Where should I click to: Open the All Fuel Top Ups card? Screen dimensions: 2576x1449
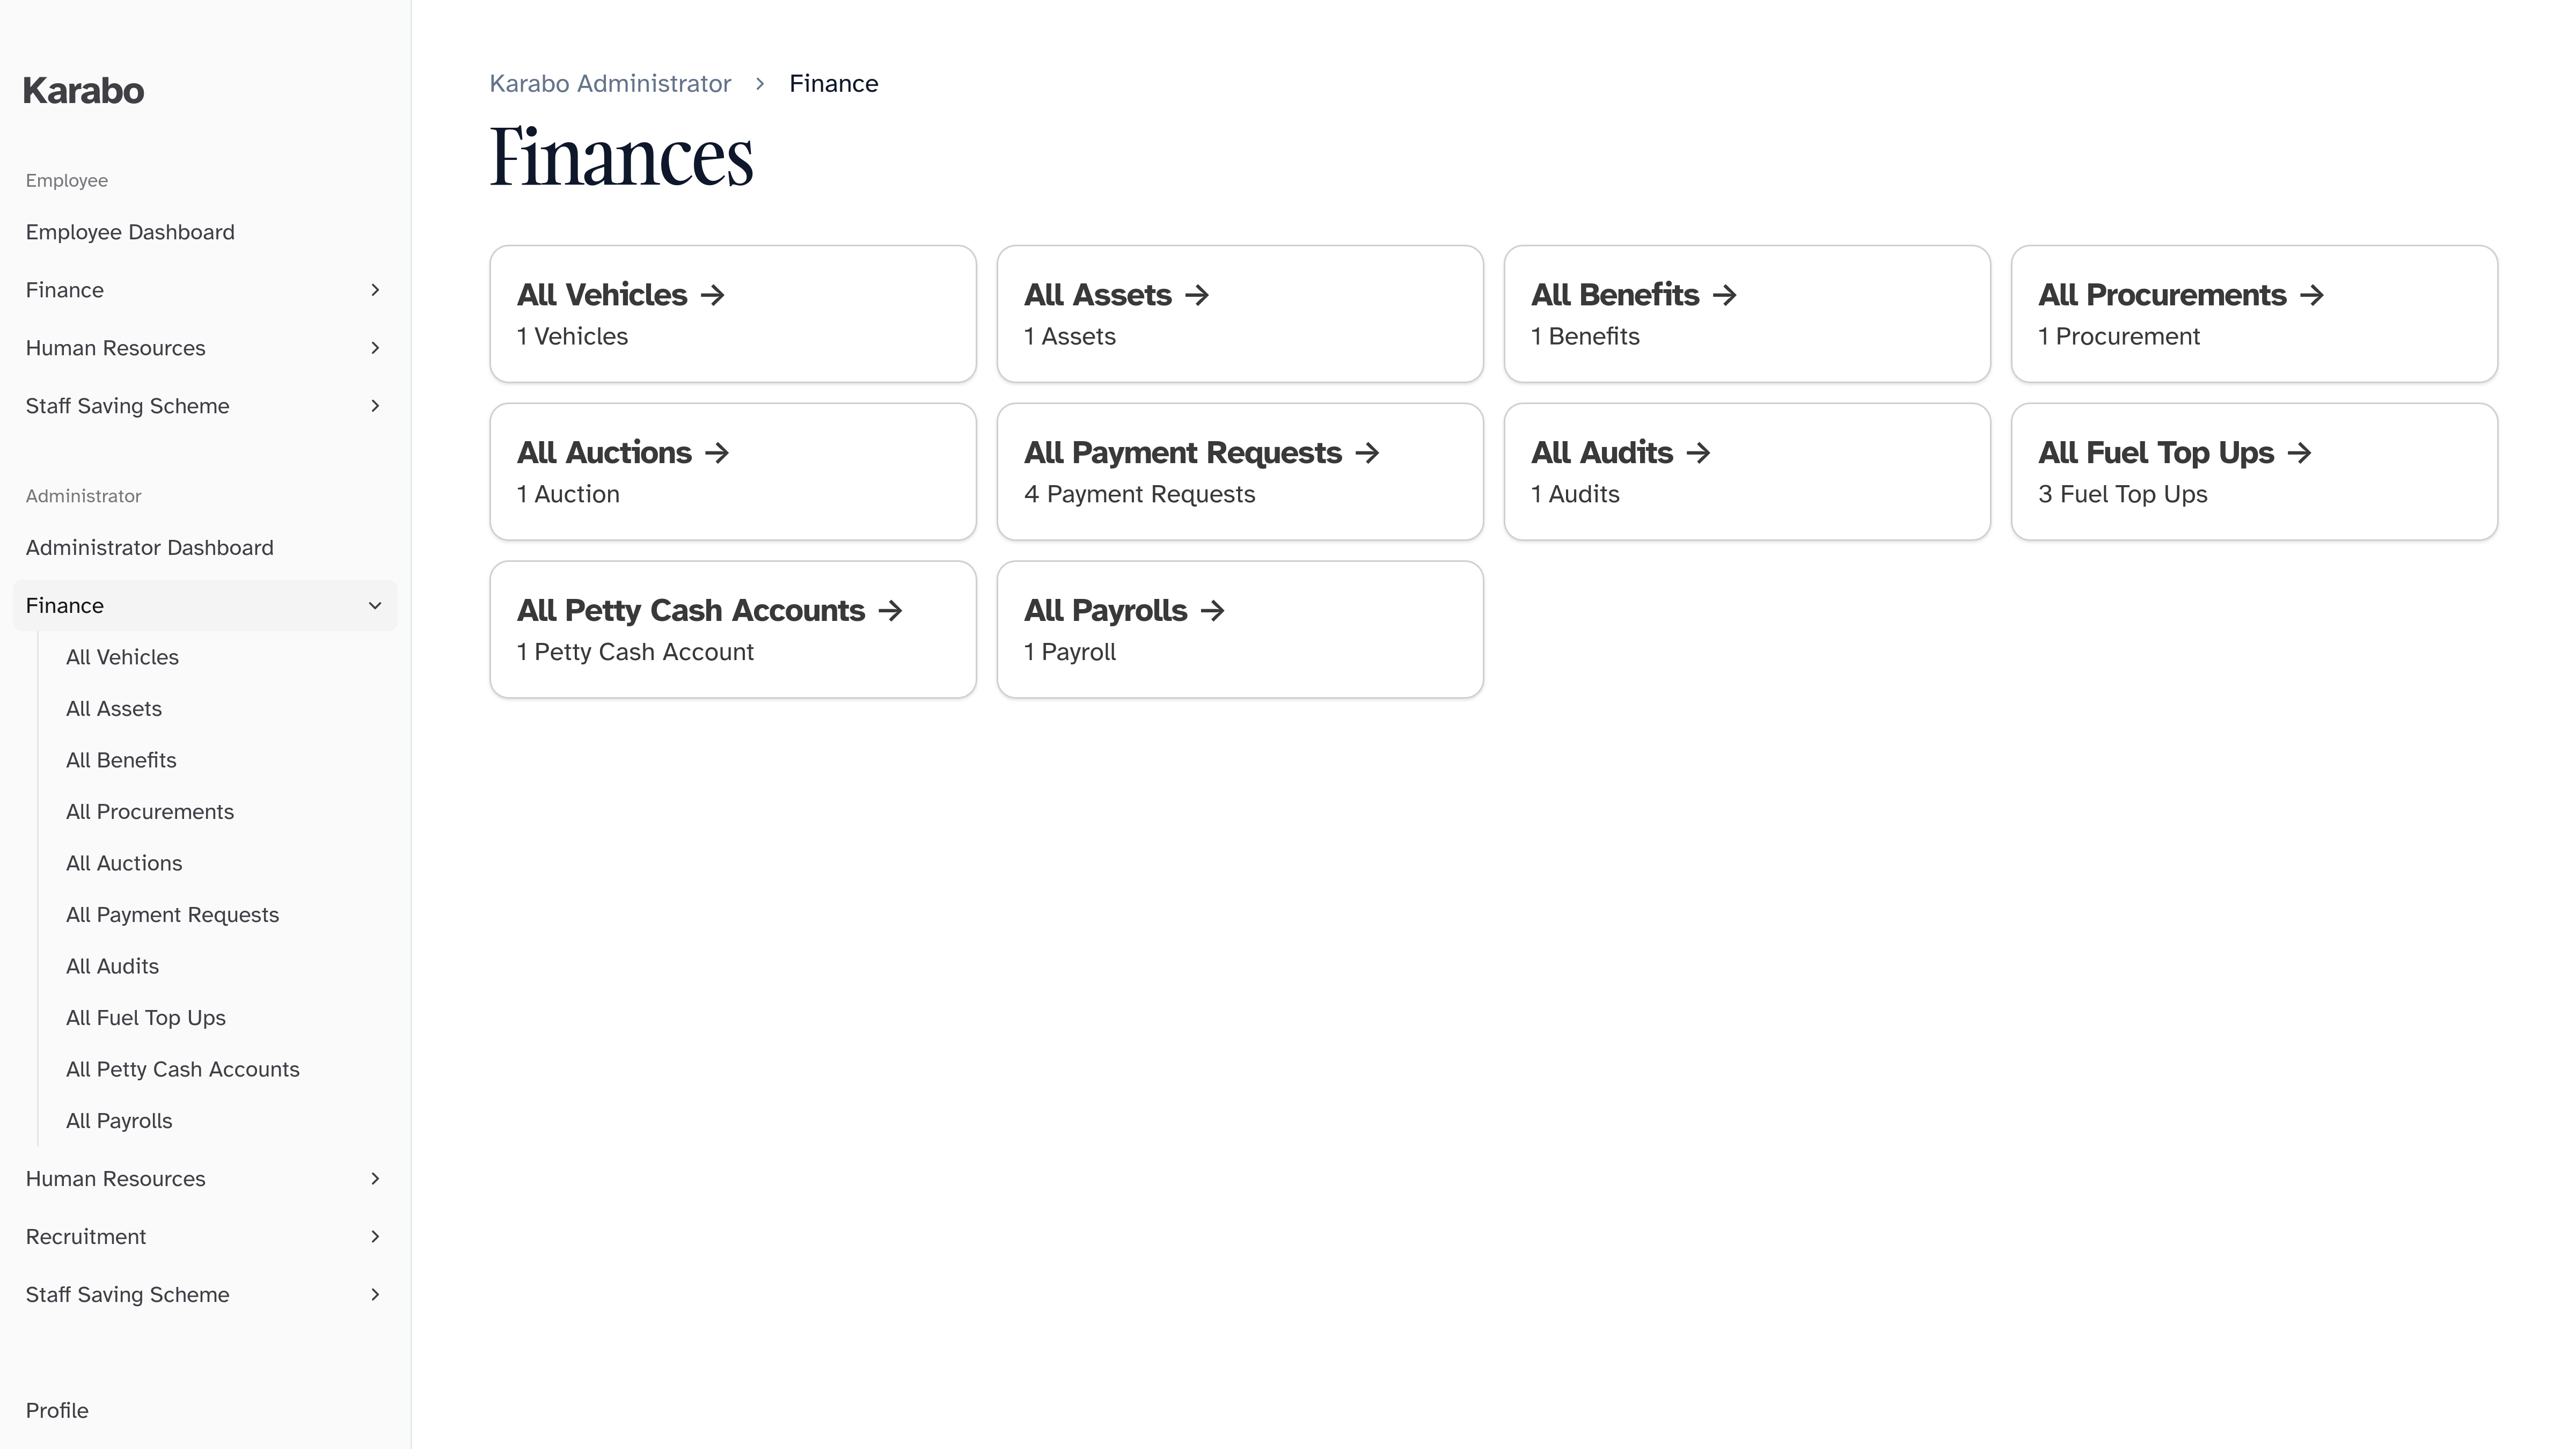click(x=2253, y=472)
